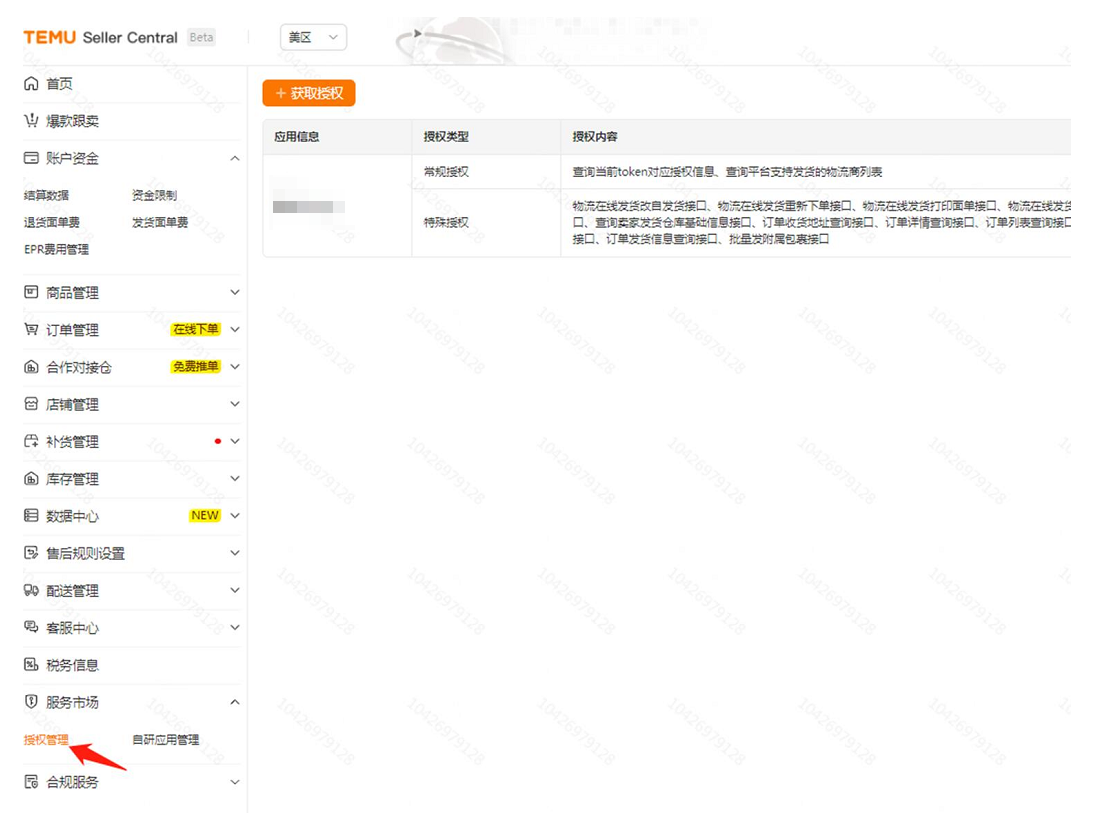Open 自研应用管理 submenu item
Viewport: 1105px width, 813px height.
click(x=165, y=740)
